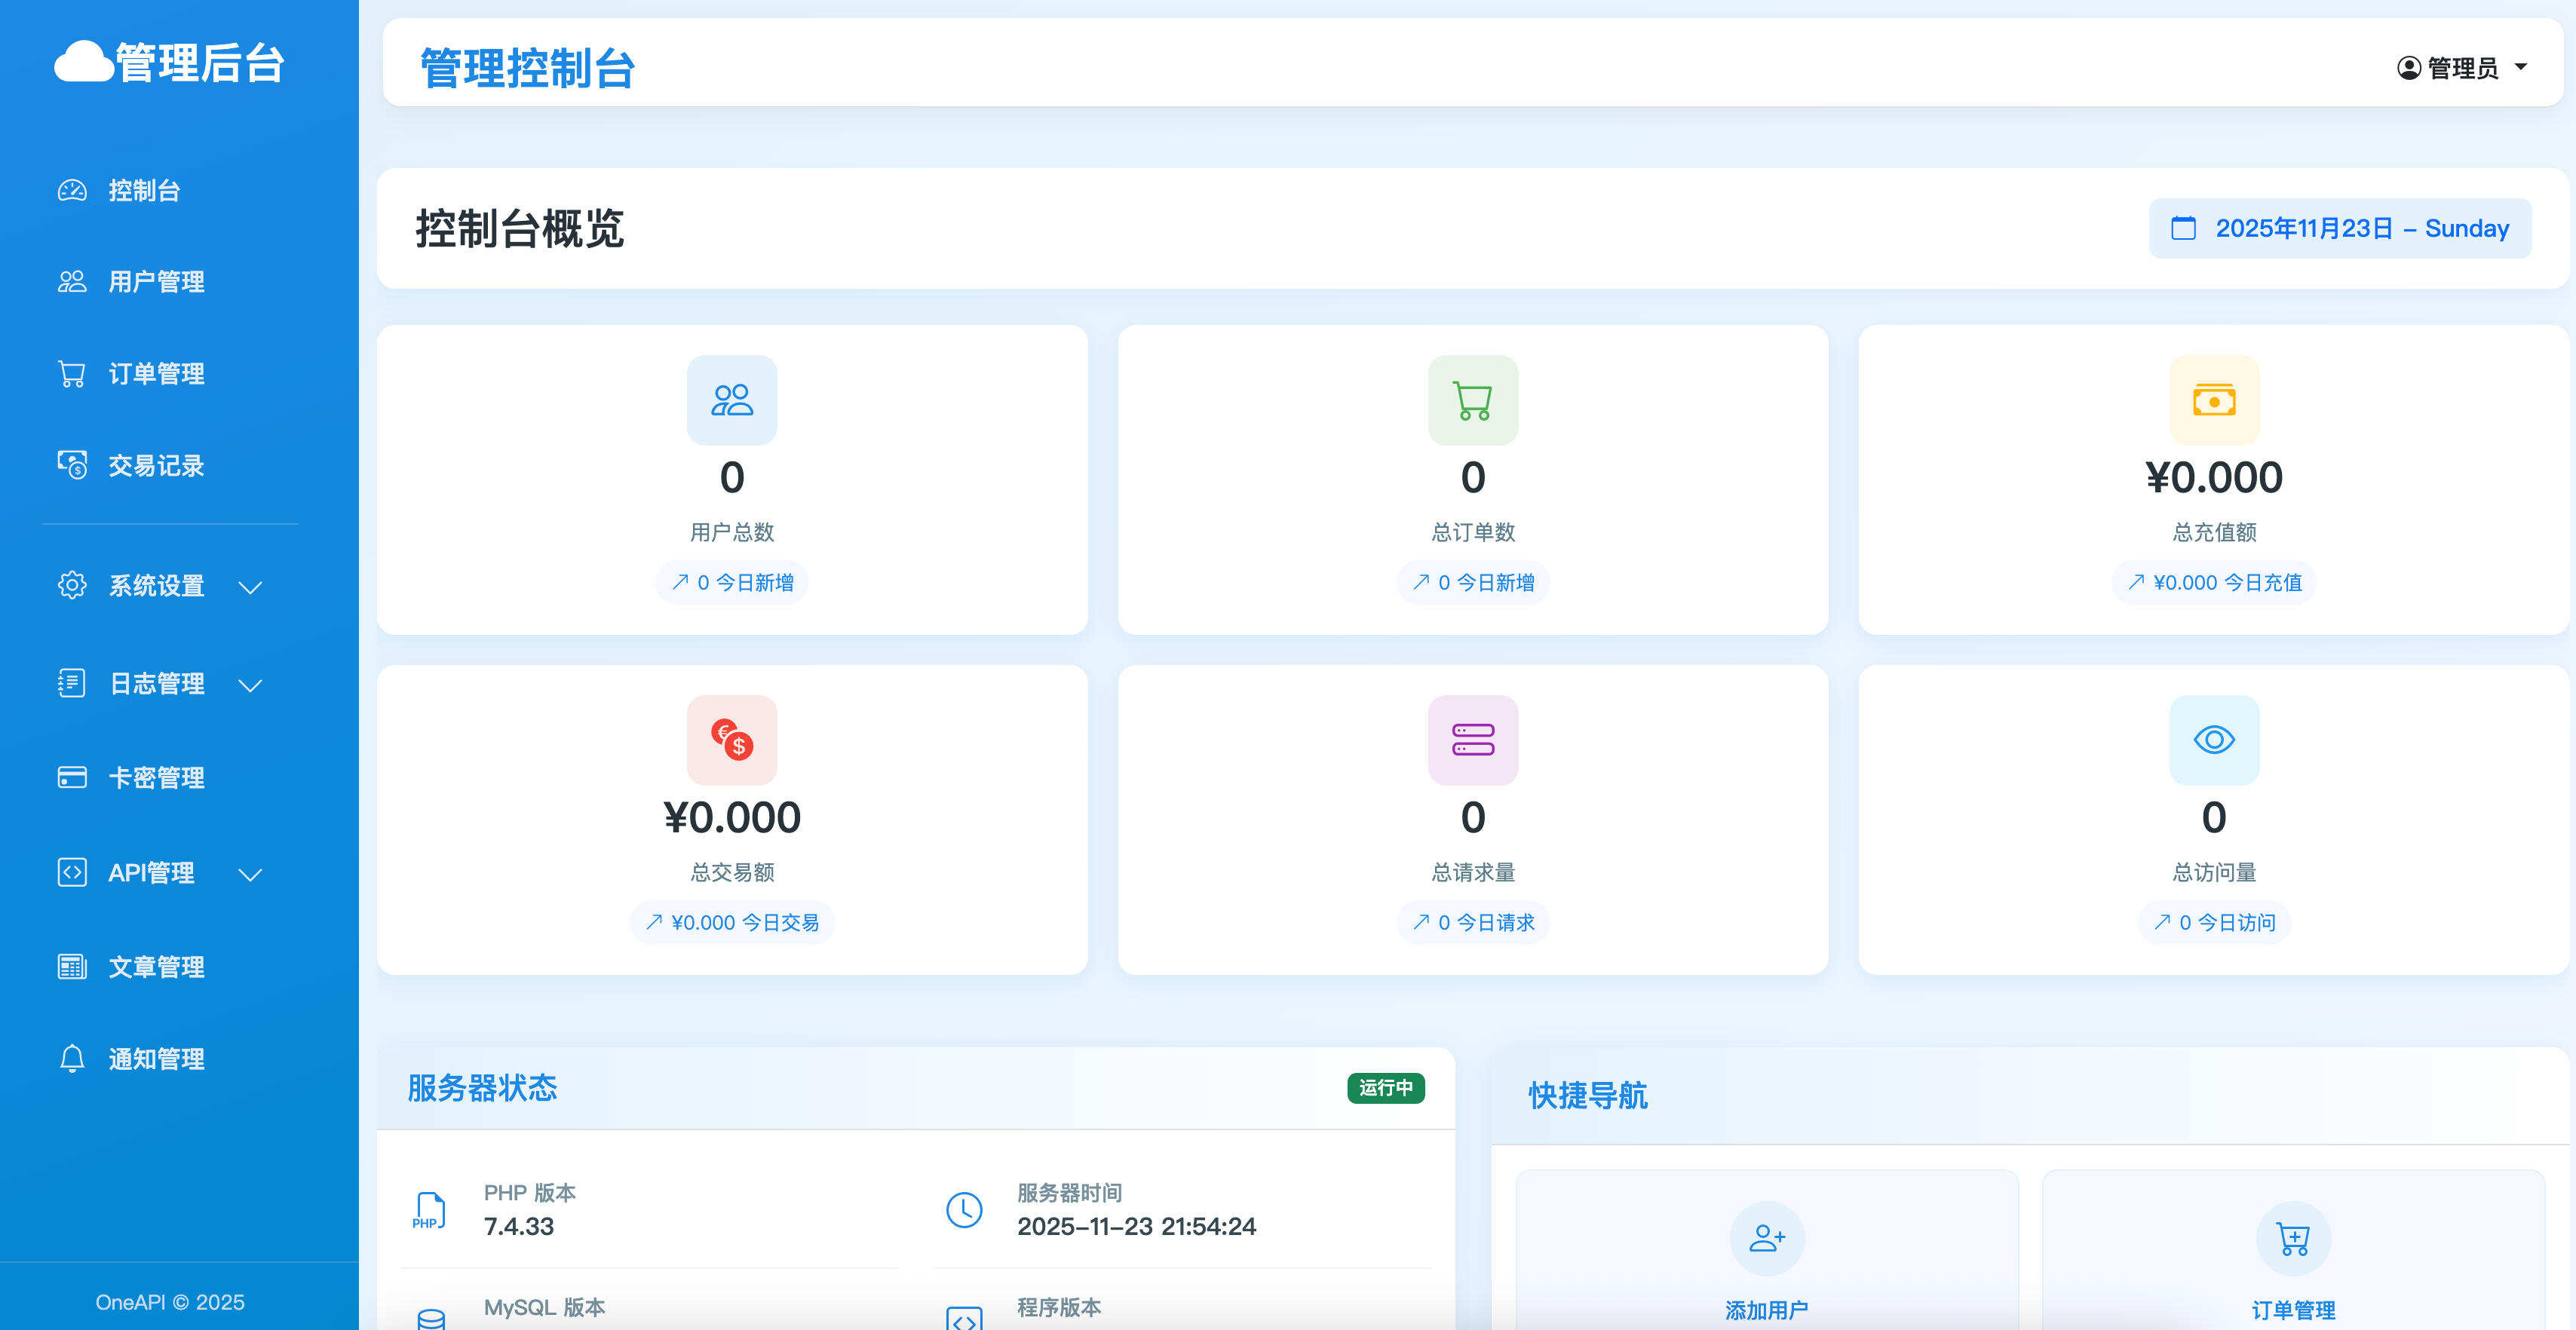Image resolution: width=2576 pixels, height=1330 pixels.
Task: Click the date display 2025年11月23日 – Sunday
Action: (2339, 228)
